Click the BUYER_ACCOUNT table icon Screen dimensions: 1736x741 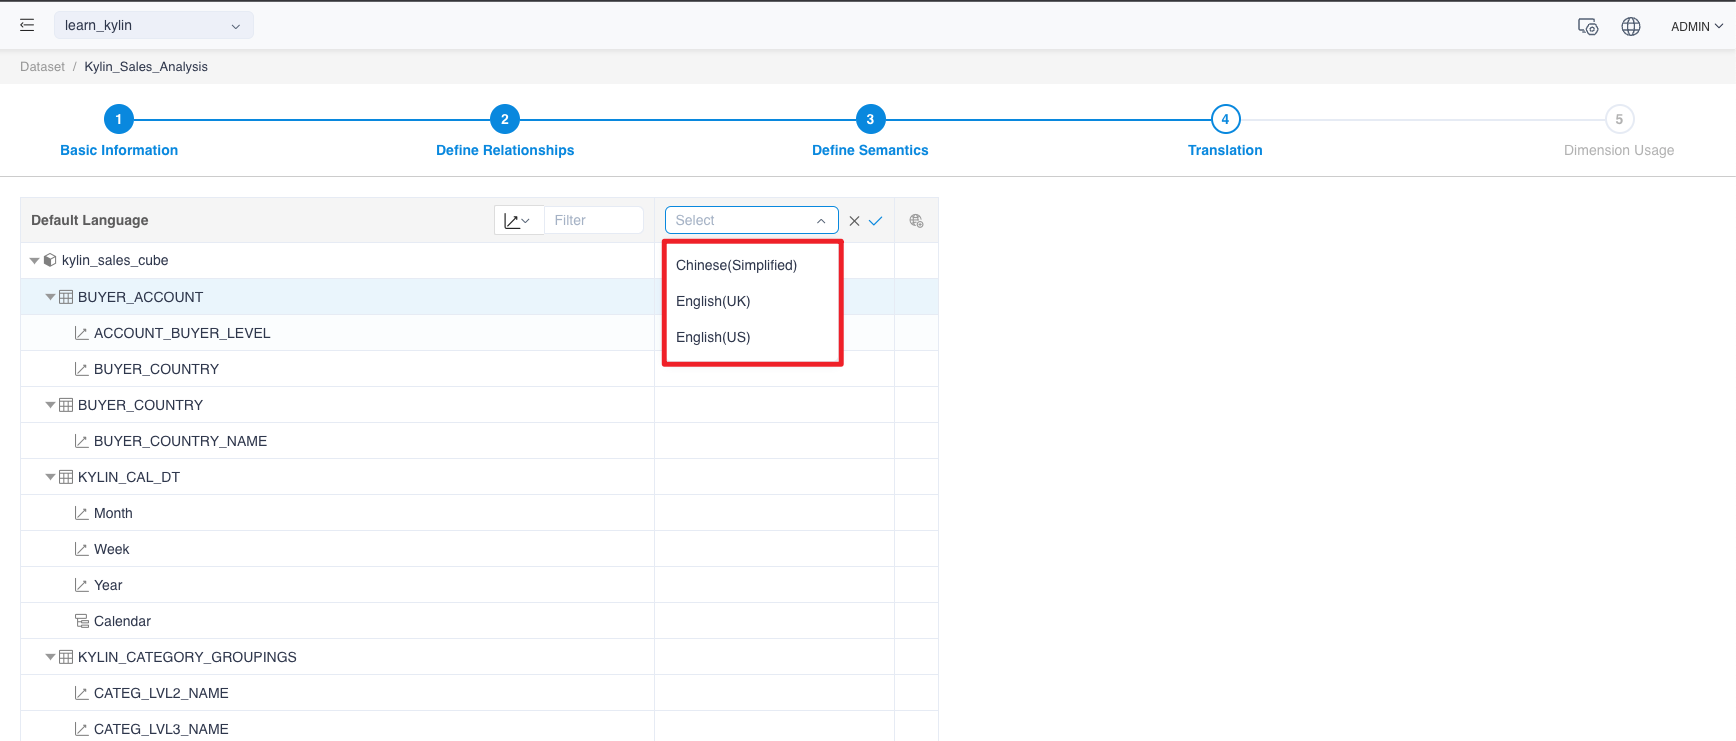(x=66, y=297)
